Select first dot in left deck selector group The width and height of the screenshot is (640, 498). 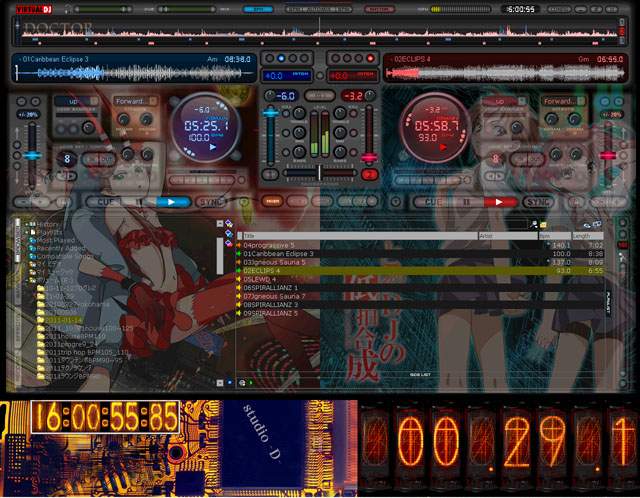[x=269, y=59]
